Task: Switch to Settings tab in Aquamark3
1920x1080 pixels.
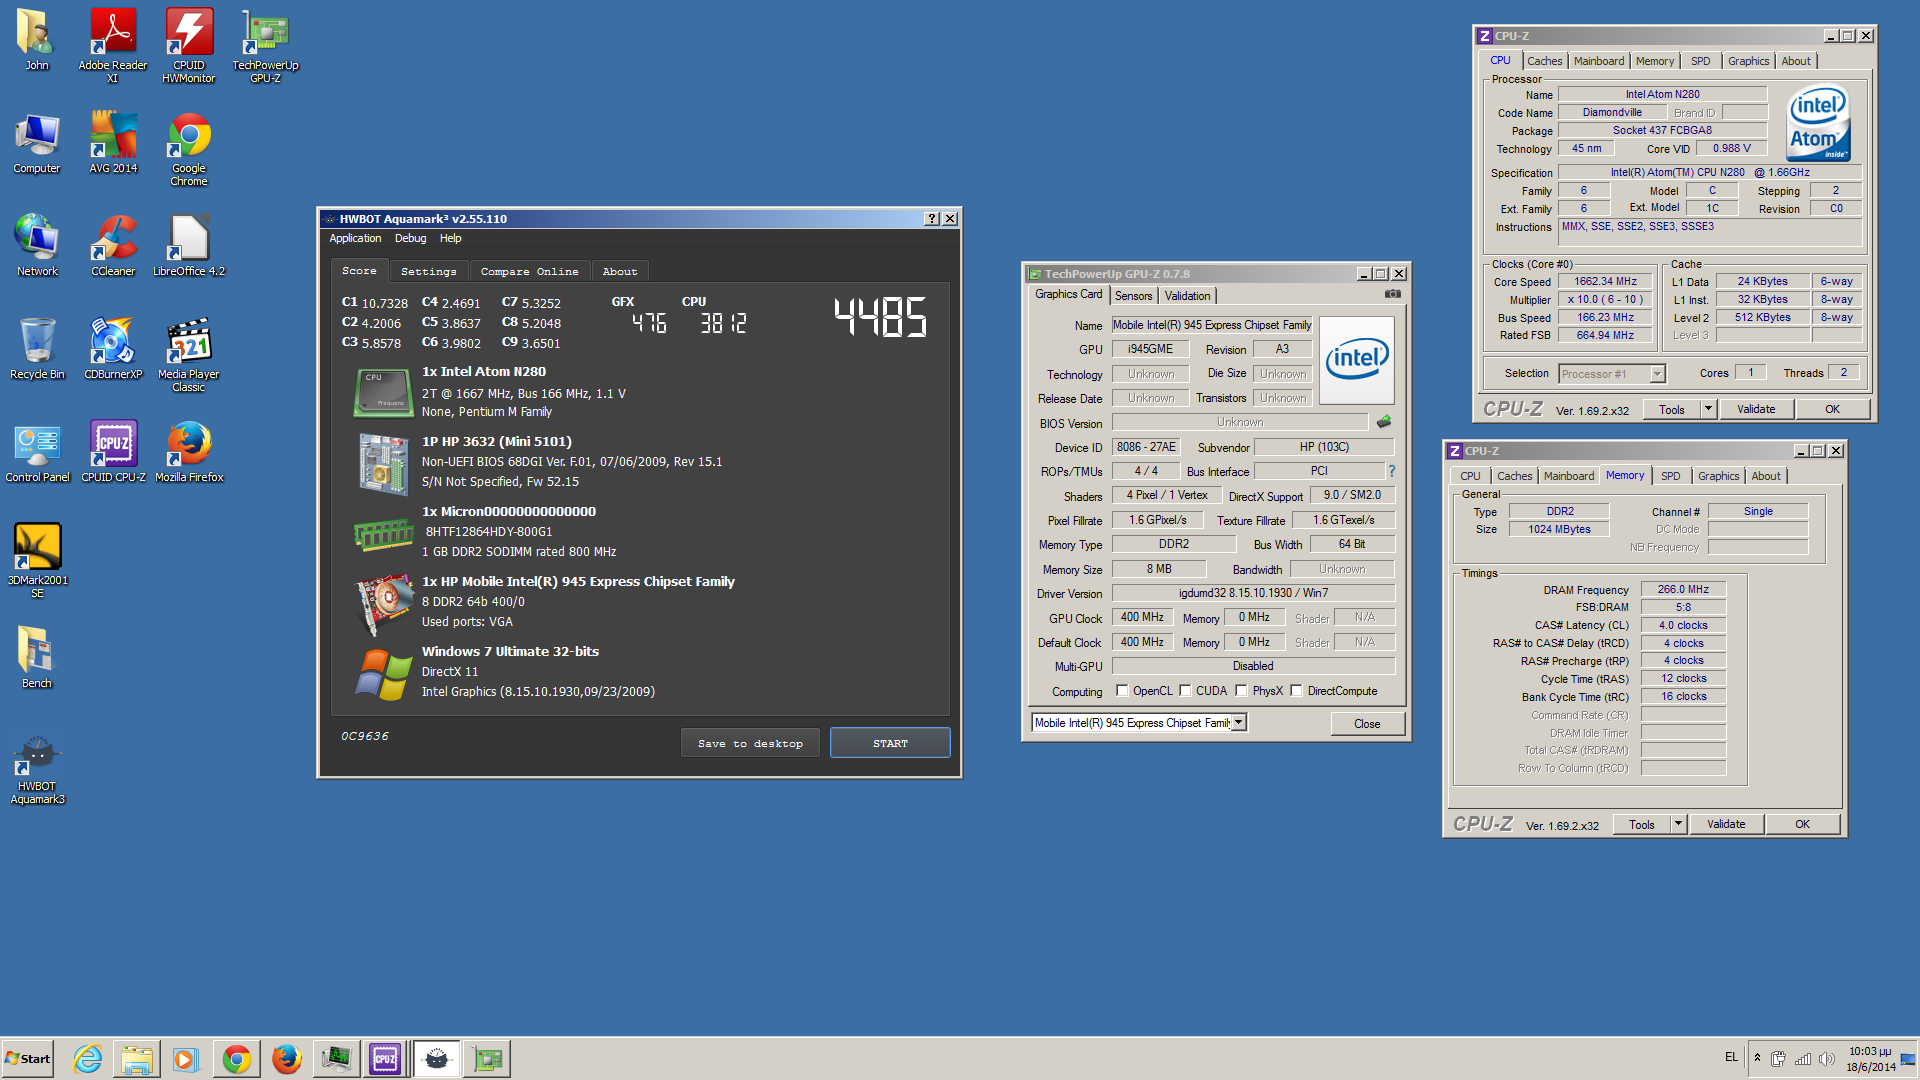Action: 428,272
